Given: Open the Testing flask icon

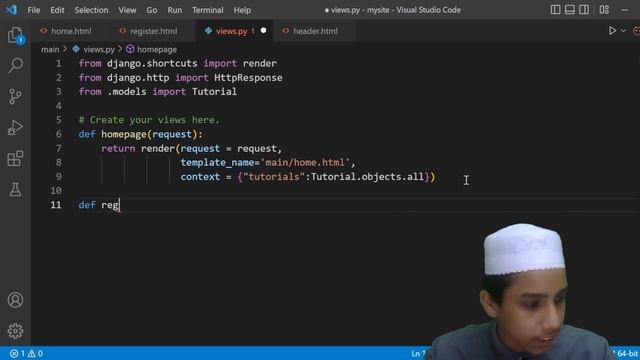Looking at the screenshot, I should [15, 189].
